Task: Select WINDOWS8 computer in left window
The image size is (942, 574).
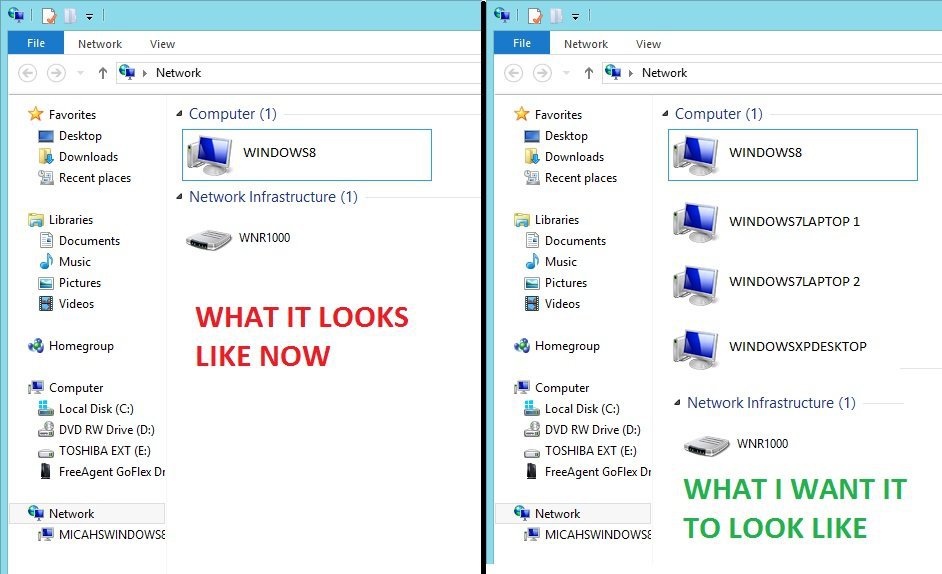Action: [306, 154]
